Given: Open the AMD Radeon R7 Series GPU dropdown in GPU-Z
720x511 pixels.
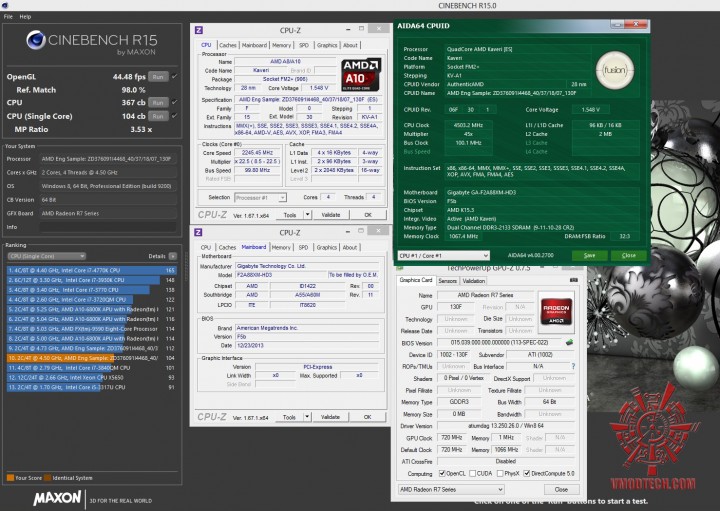Looking at the screenshot, I should [451, 489].
